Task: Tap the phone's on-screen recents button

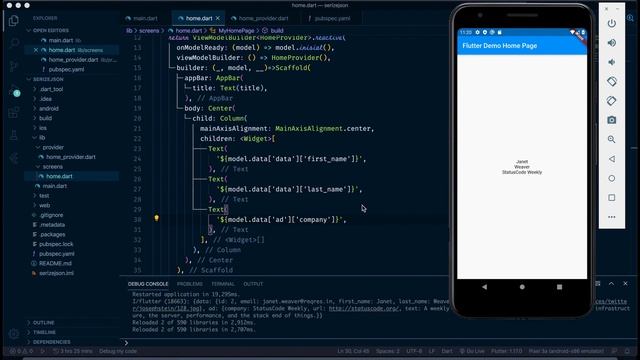Action: pos(560,287)
